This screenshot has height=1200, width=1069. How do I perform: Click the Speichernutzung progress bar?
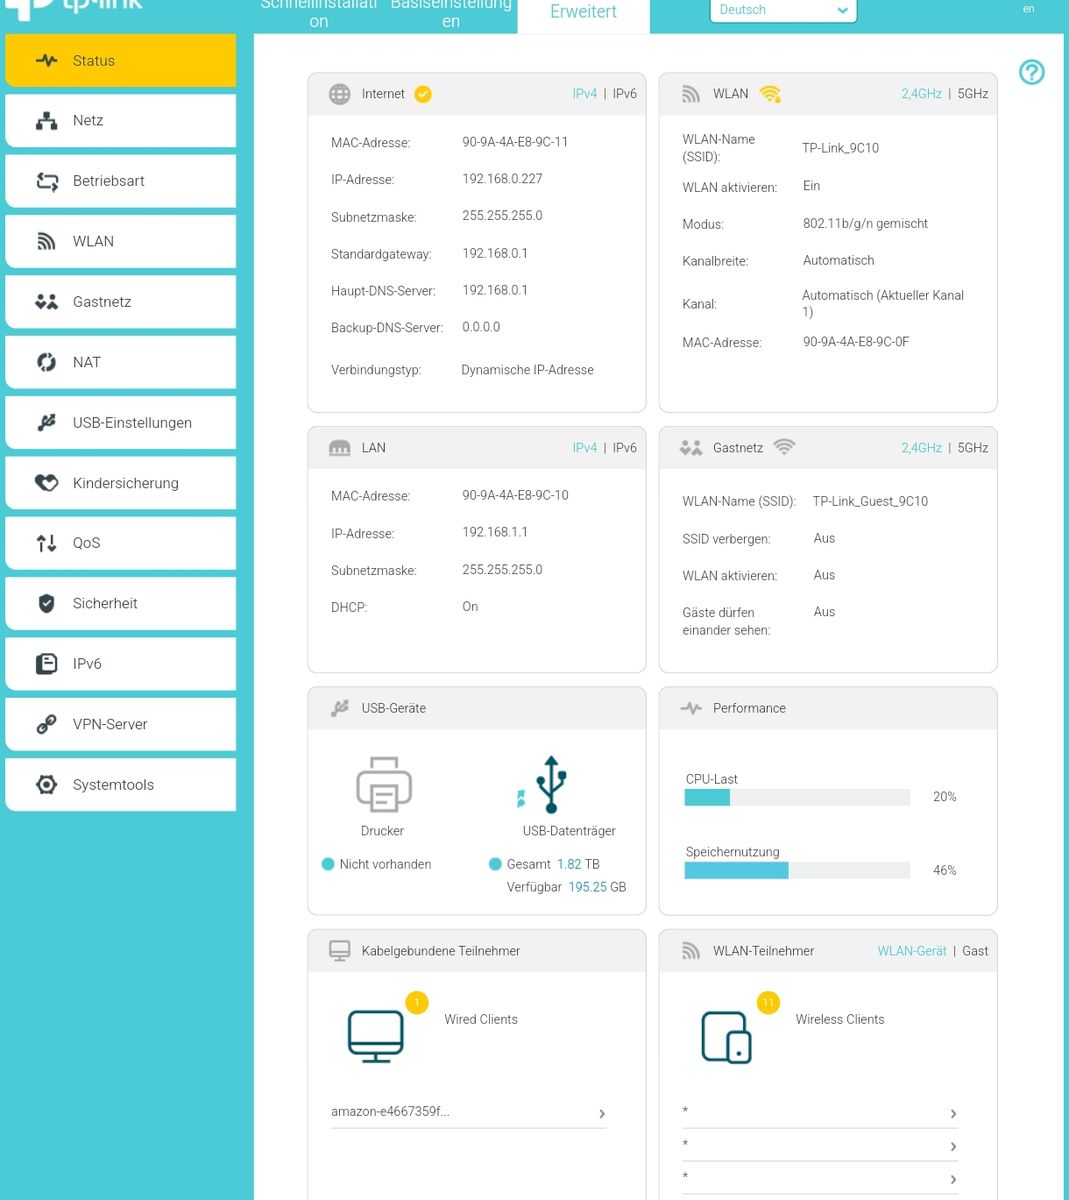click(x=797, y=871)
